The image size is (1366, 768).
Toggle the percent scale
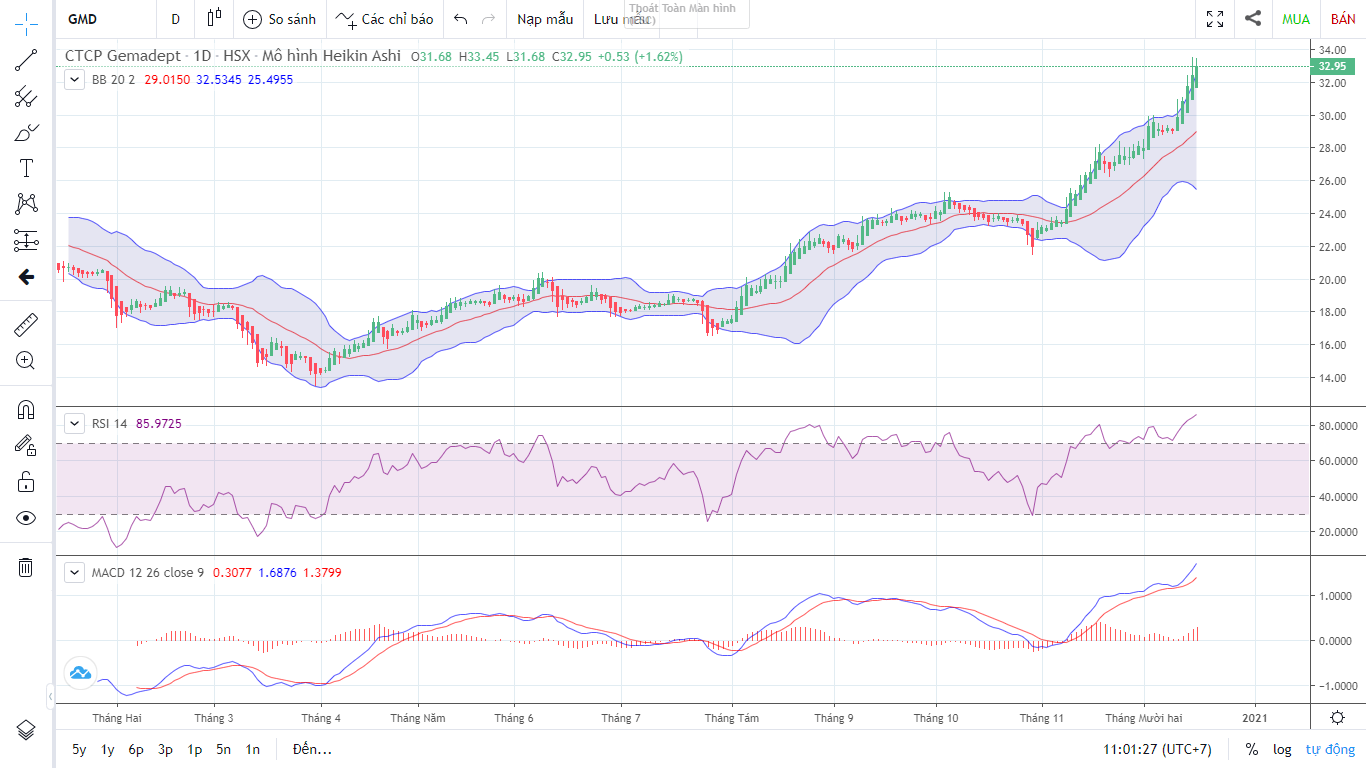1252,749
